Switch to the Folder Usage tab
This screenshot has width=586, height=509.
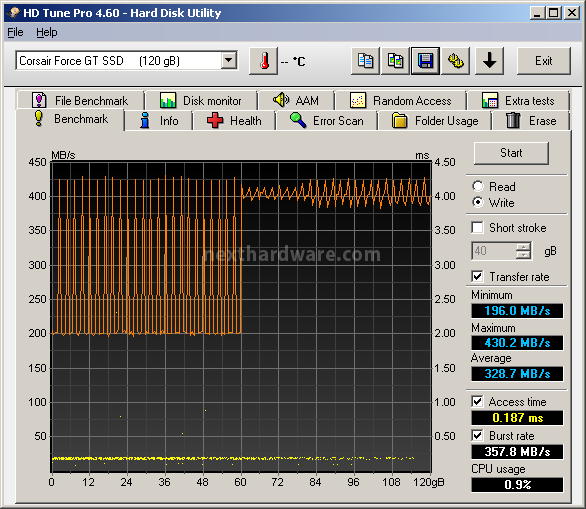435,121
